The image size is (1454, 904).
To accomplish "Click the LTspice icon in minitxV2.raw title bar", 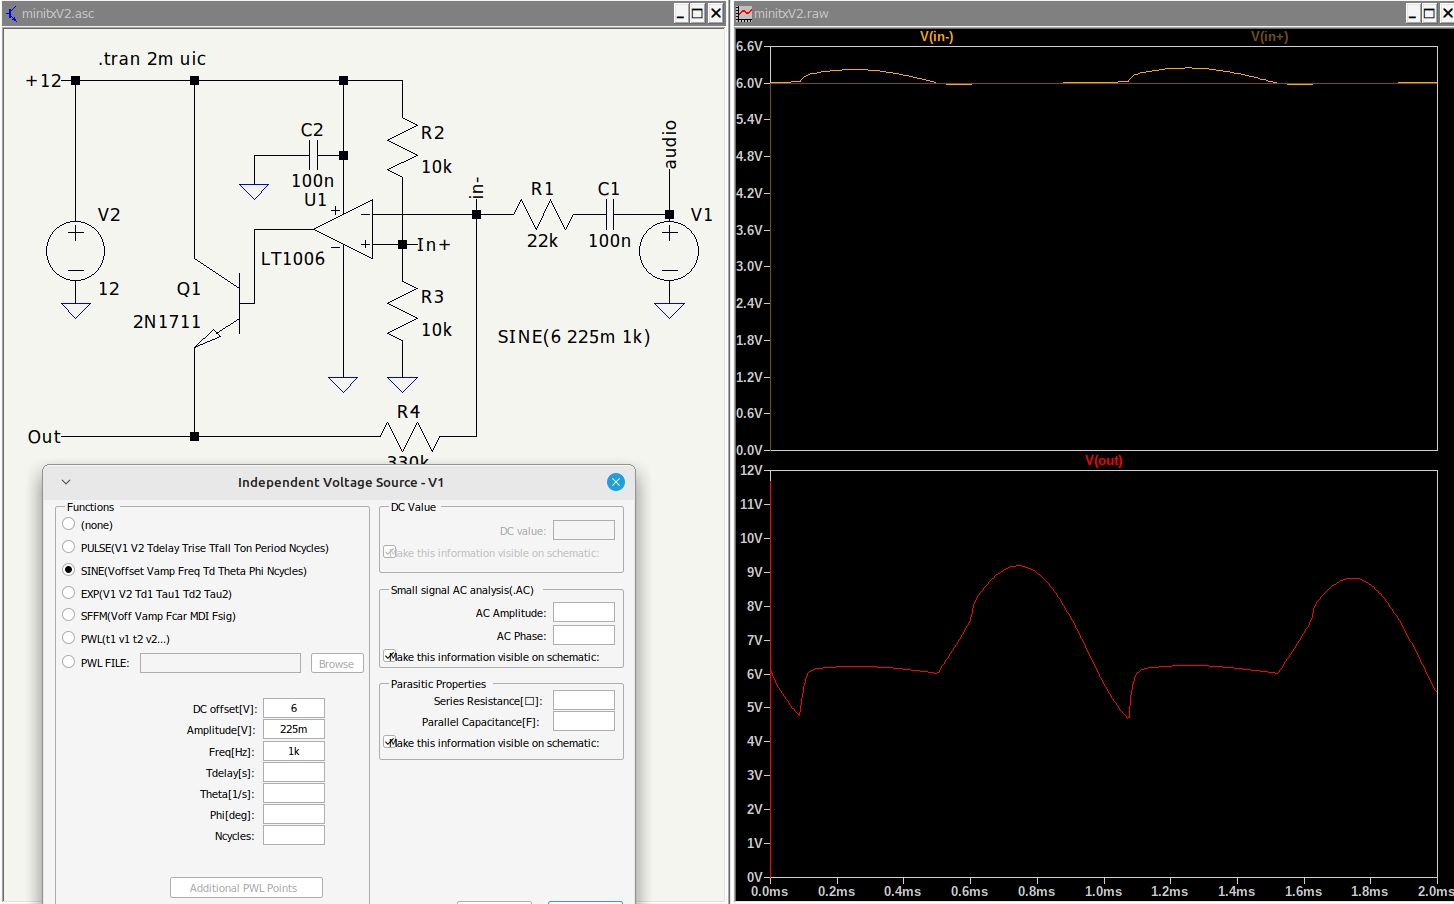I will (x=745, y=13).
